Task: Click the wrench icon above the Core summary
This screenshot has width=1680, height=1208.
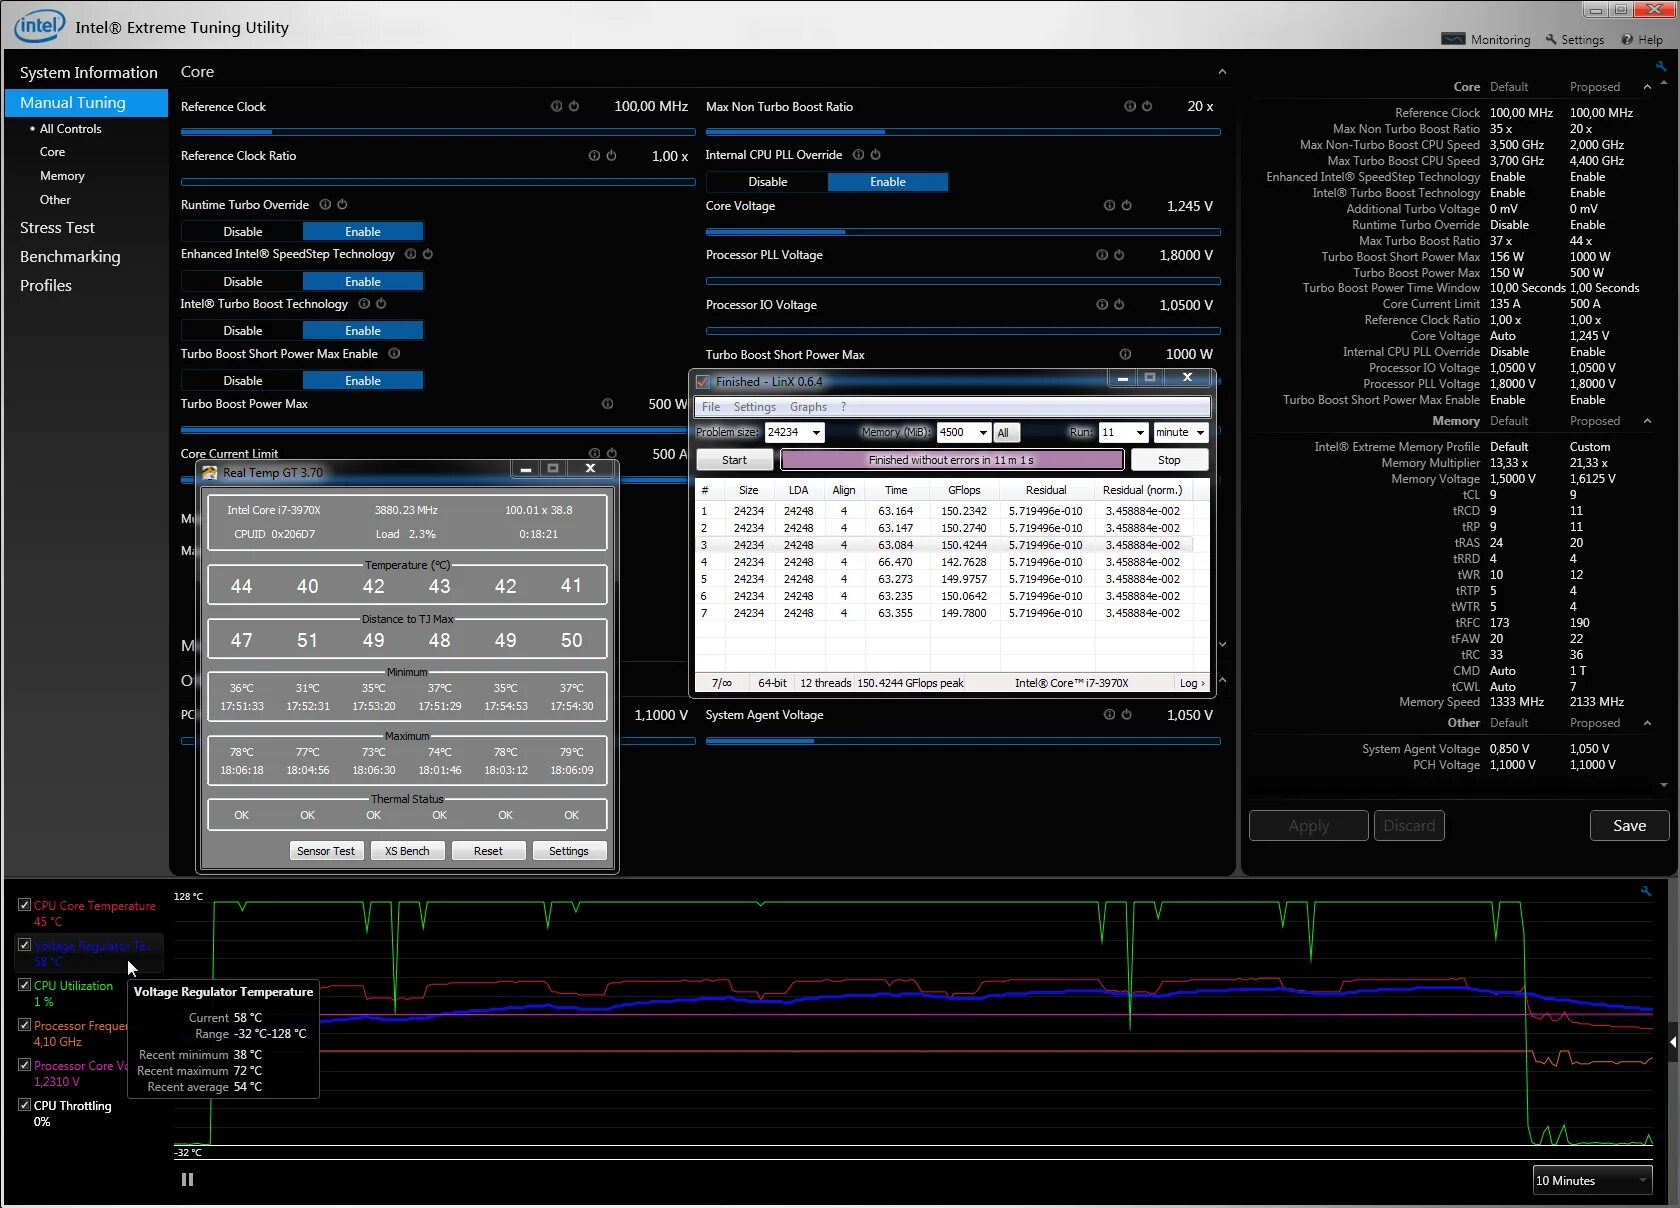Action: pos(1661,67)
